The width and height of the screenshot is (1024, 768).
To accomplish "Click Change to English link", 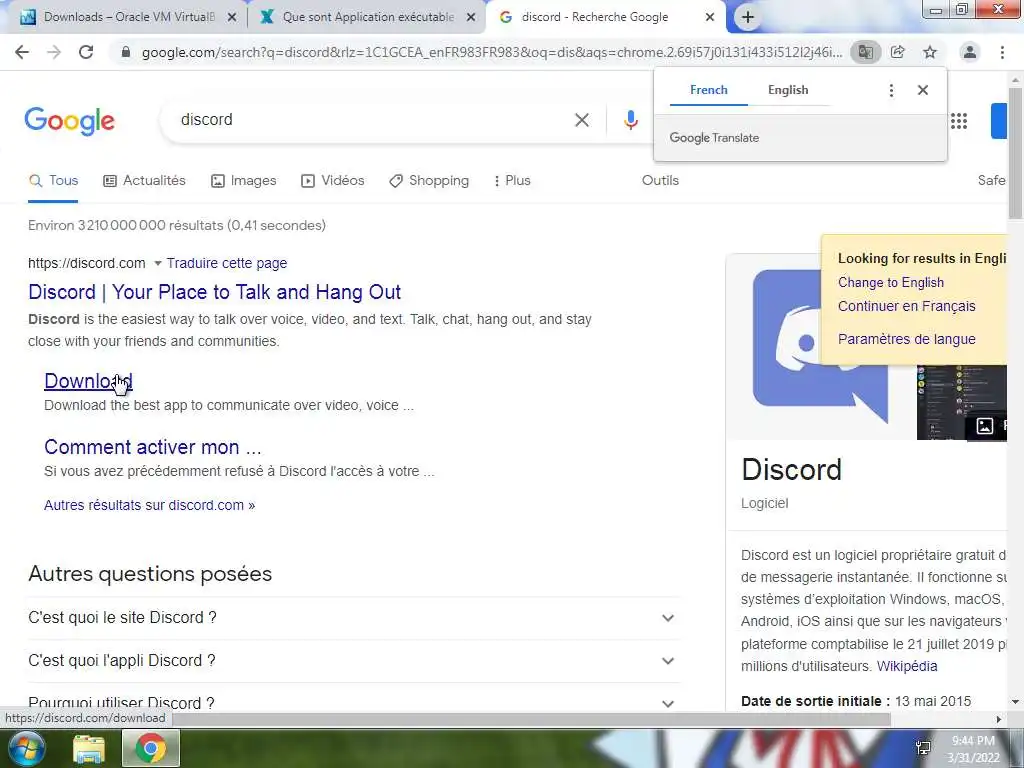I will (x=891, y=282).
